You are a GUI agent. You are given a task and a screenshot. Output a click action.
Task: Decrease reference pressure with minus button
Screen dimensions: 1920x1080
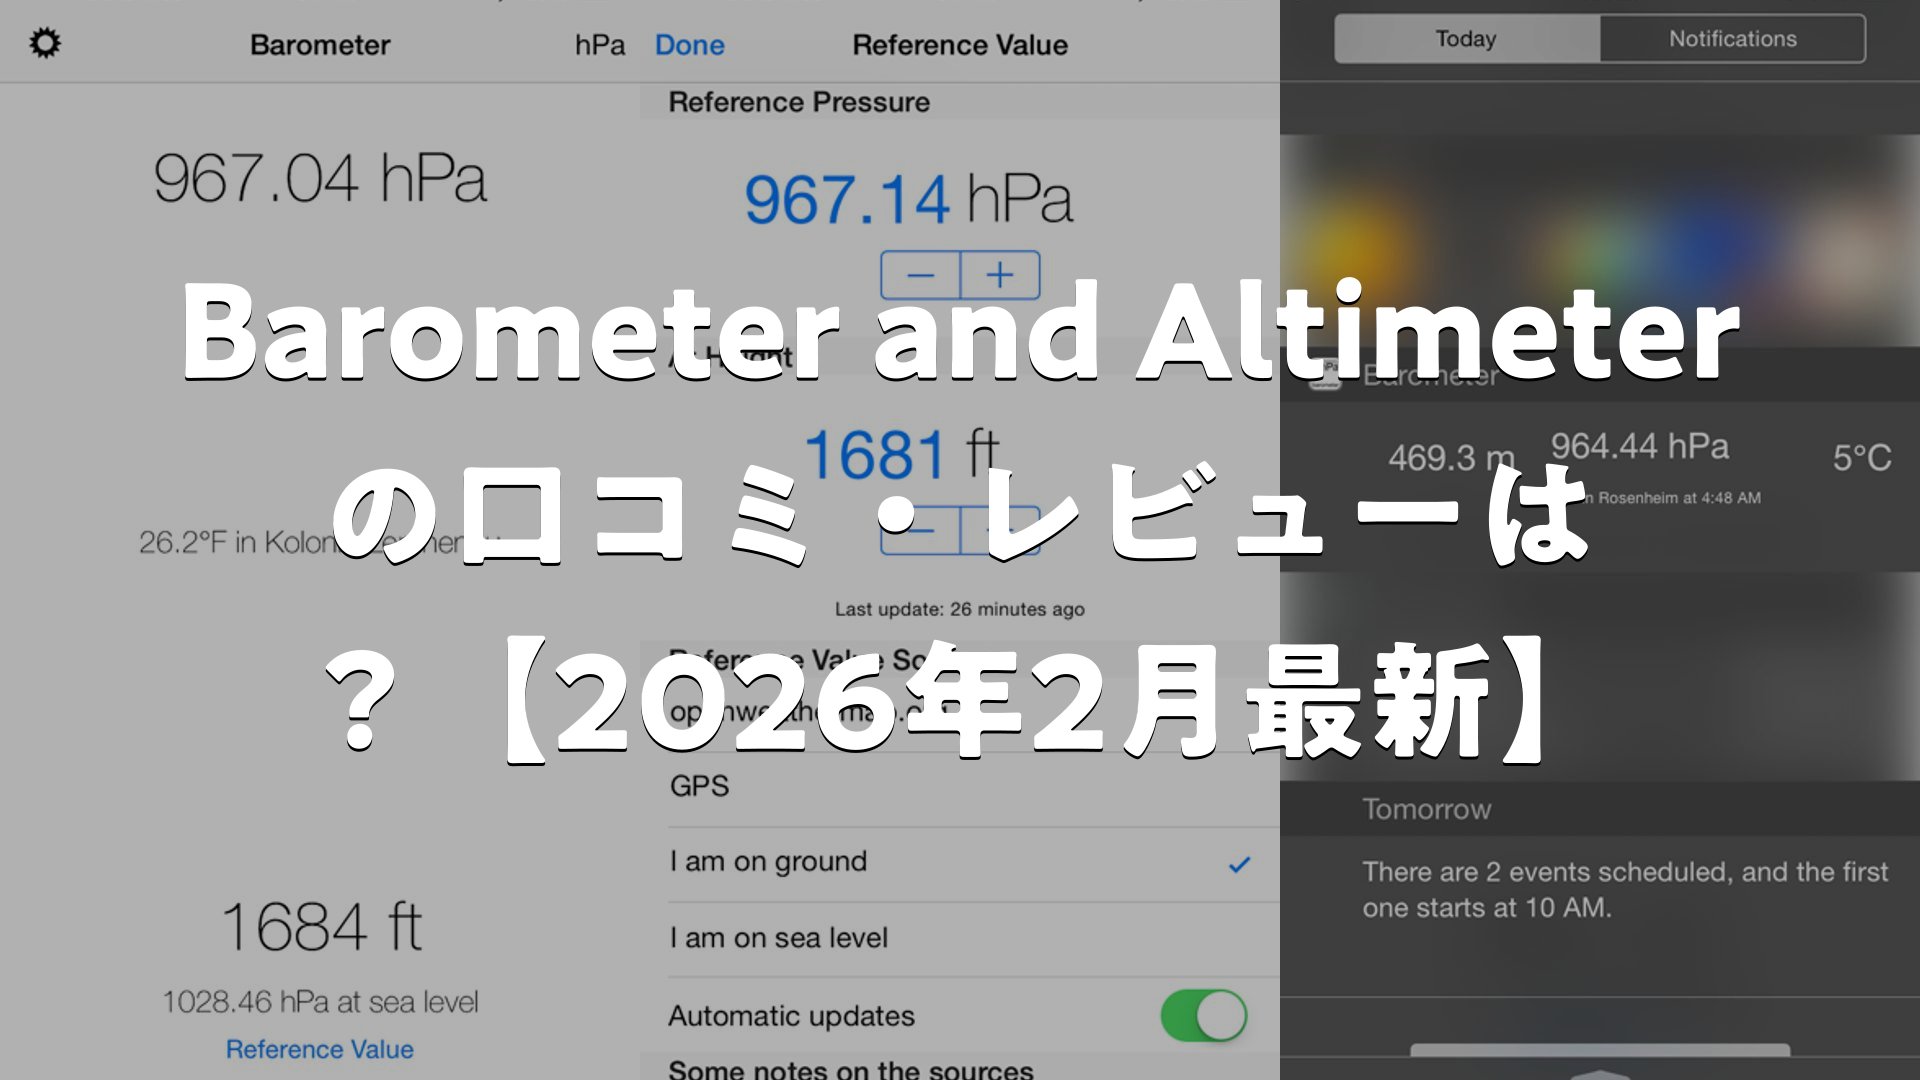point(920,275)
